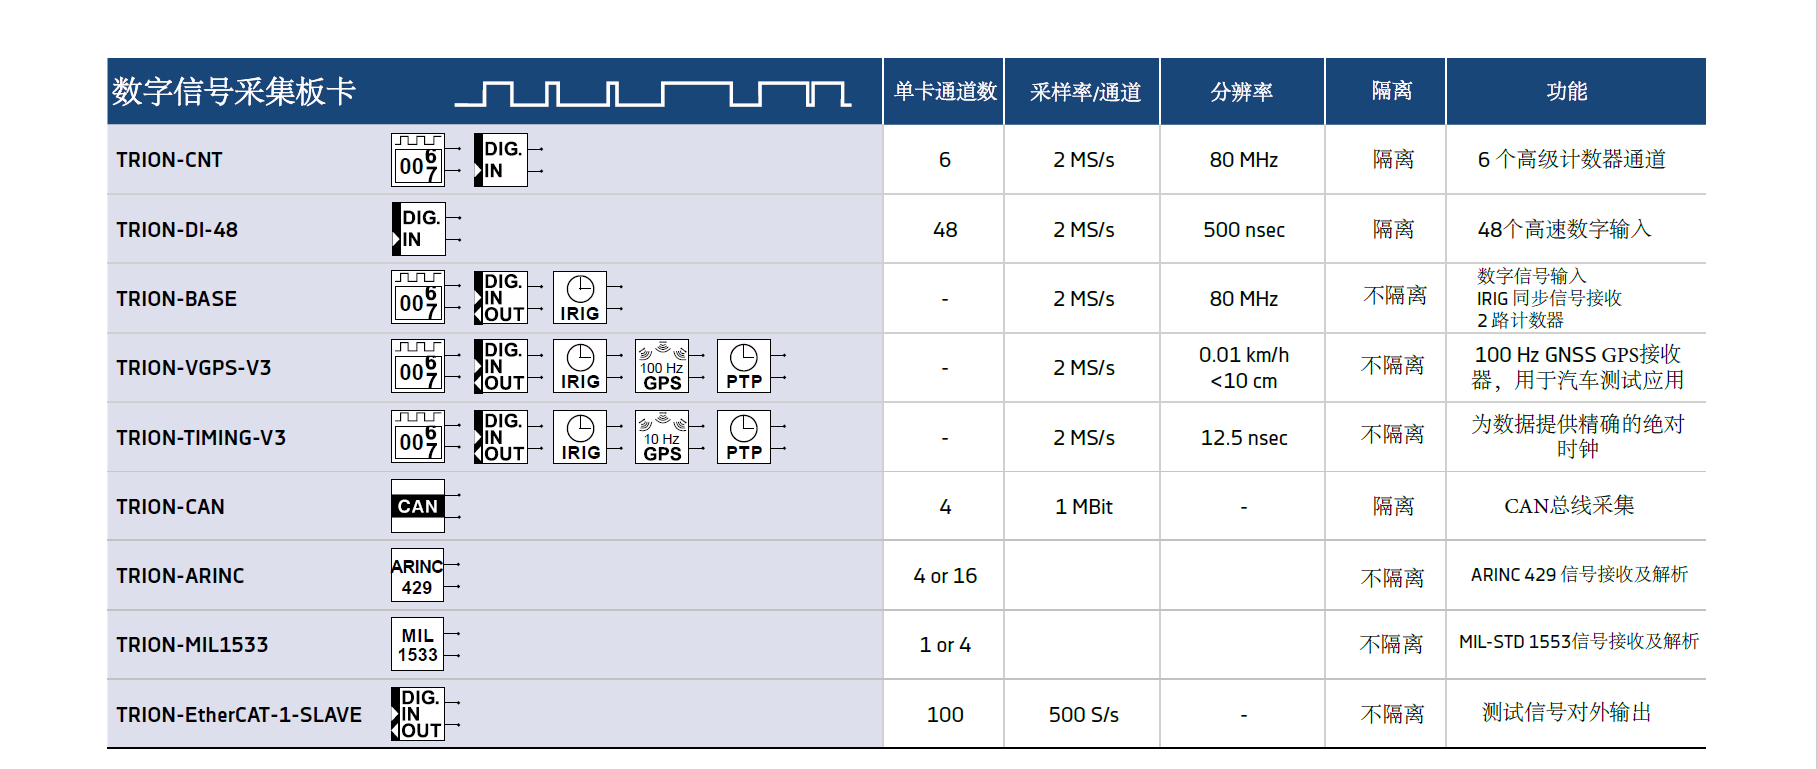Click the IRIG clock icon in the TRION-BASE row
1817x769 pixels.
580,298
